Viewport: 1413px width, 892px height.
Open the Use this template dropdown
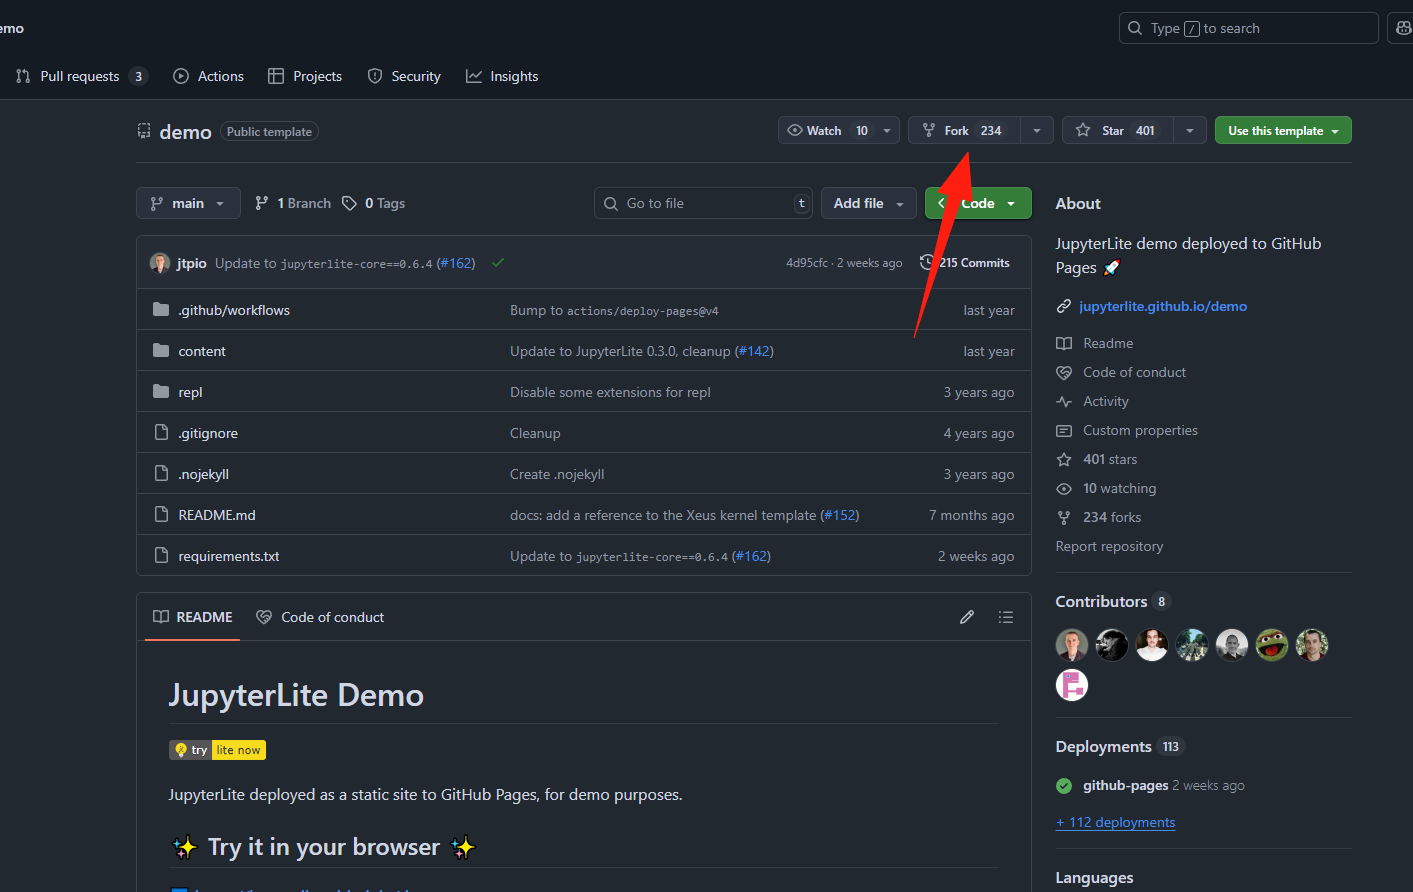click(1283, 130)
